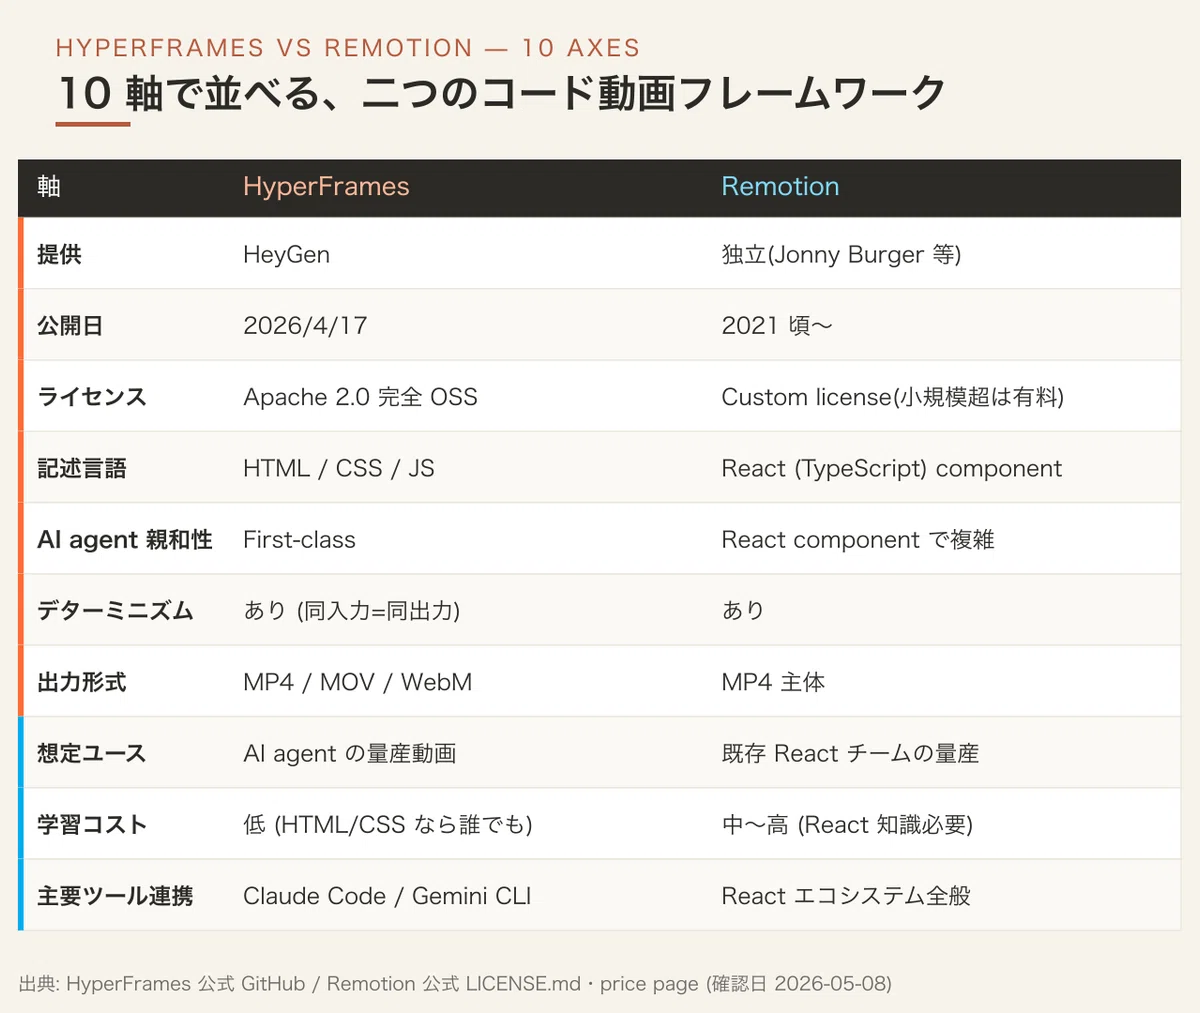Select the 'Custom license(小規模超は有料)' cell

pyautogui.click(x=893, y=397)
